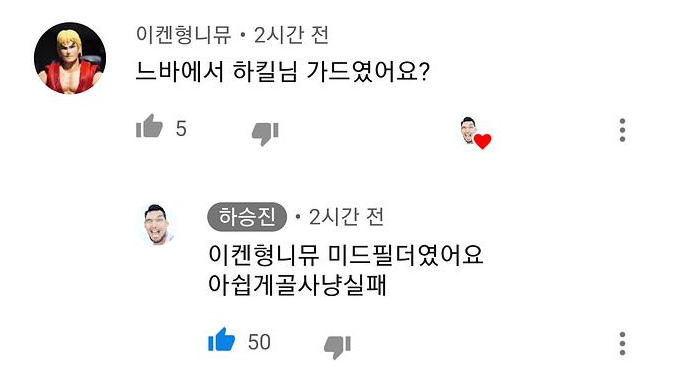Click the red creator heart badge
The width and height of the screenshot is (687, 385).
(x=482, y=141)
